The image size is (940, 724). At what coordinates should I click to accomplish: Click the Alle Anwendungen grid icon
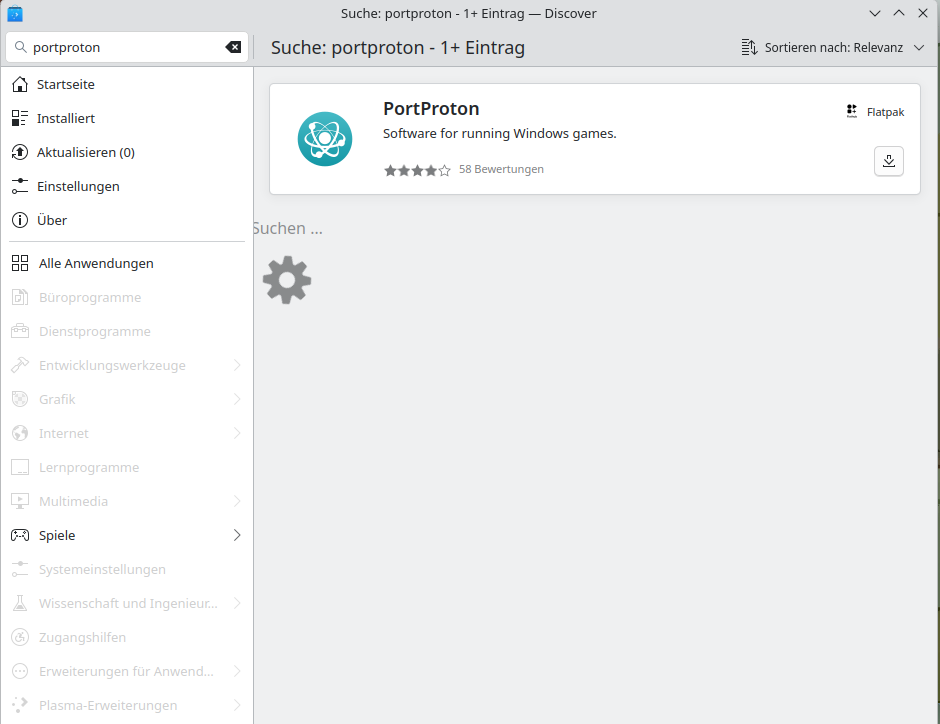pos(20,263)
